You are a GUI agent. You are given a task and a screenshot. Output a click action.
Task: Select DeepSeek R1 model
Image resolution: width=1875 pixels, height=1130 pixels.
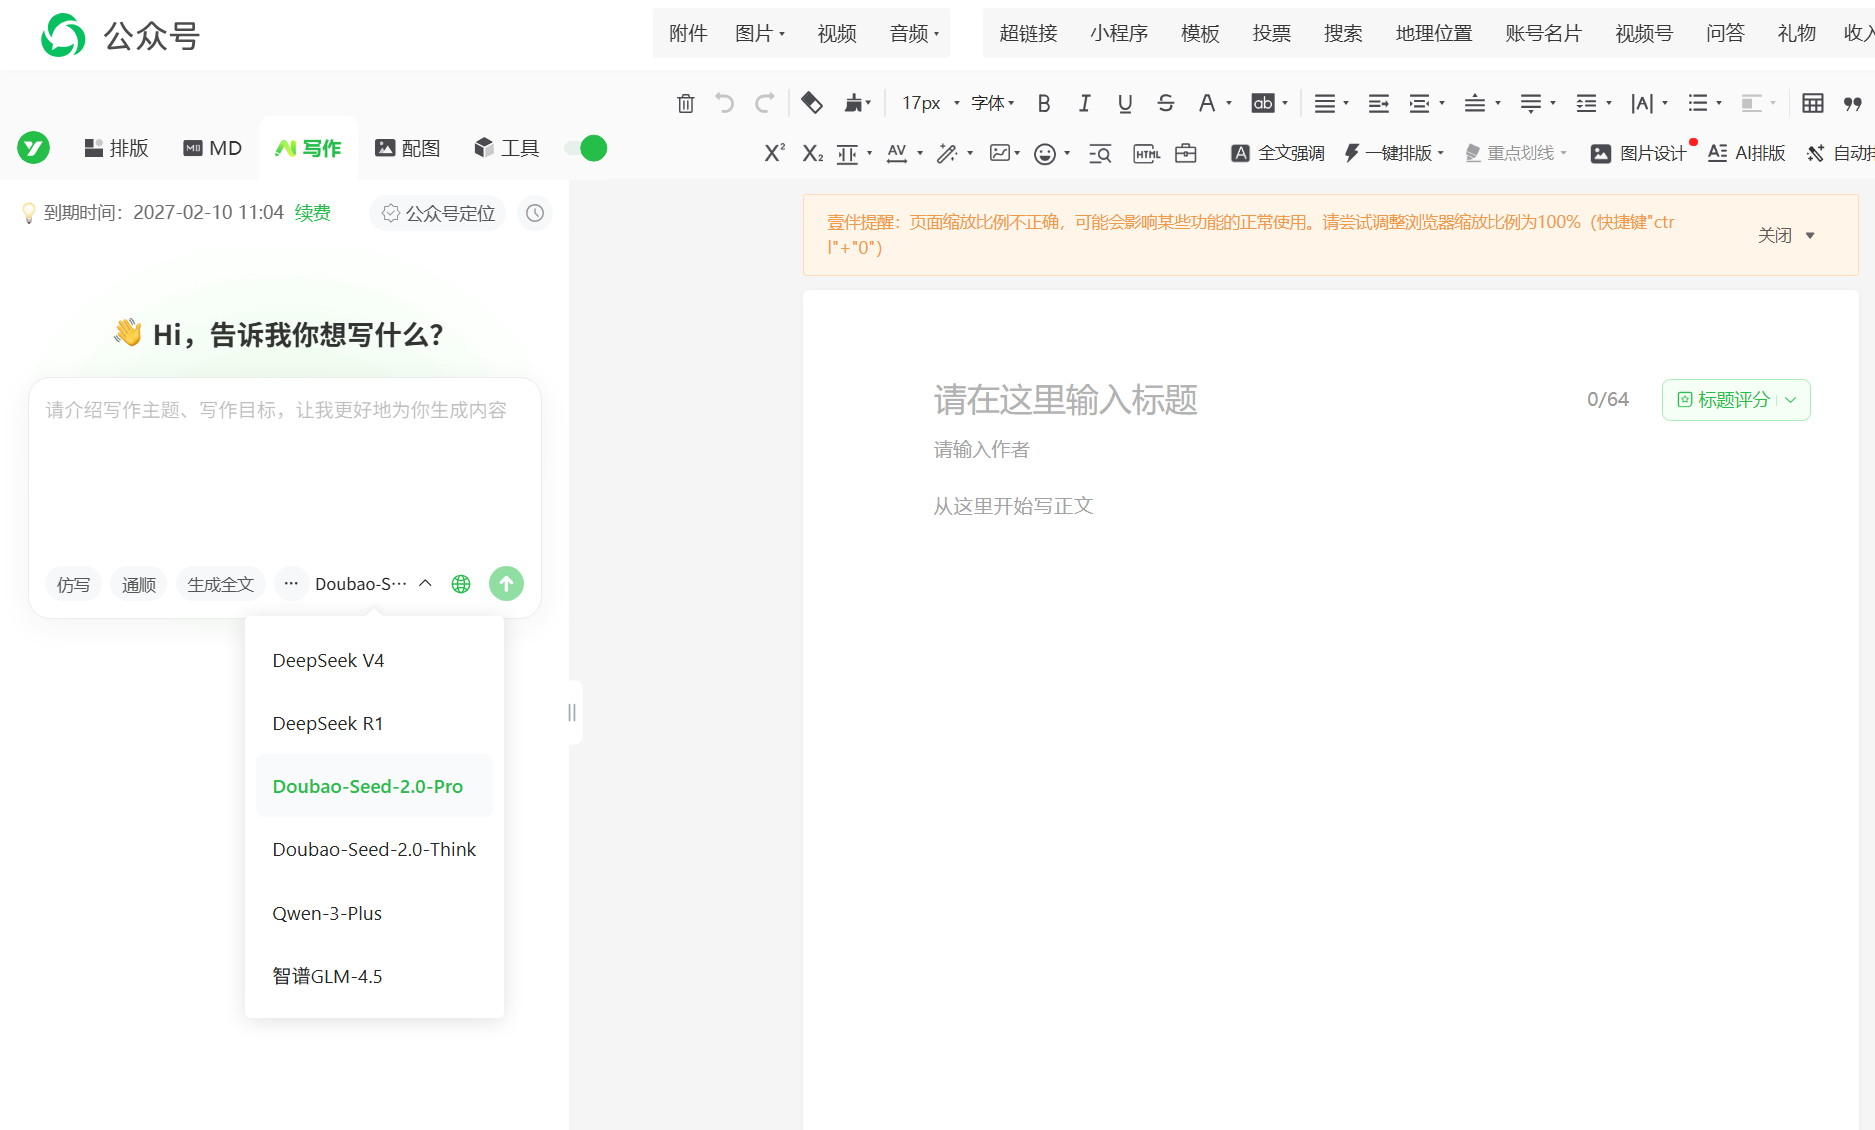374,723
